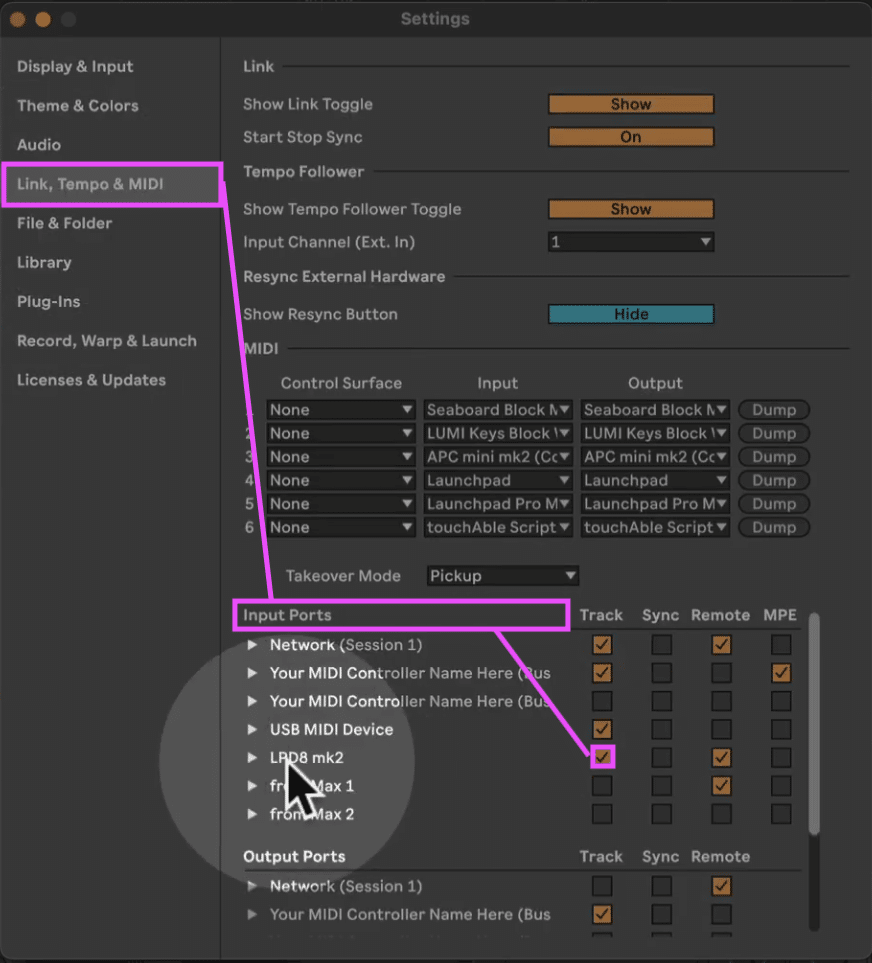Toggle Track checkbox for LPD8 mk2
Image resolution: width=872 pixels, height=963 pixels.
(x=602, y=758)
